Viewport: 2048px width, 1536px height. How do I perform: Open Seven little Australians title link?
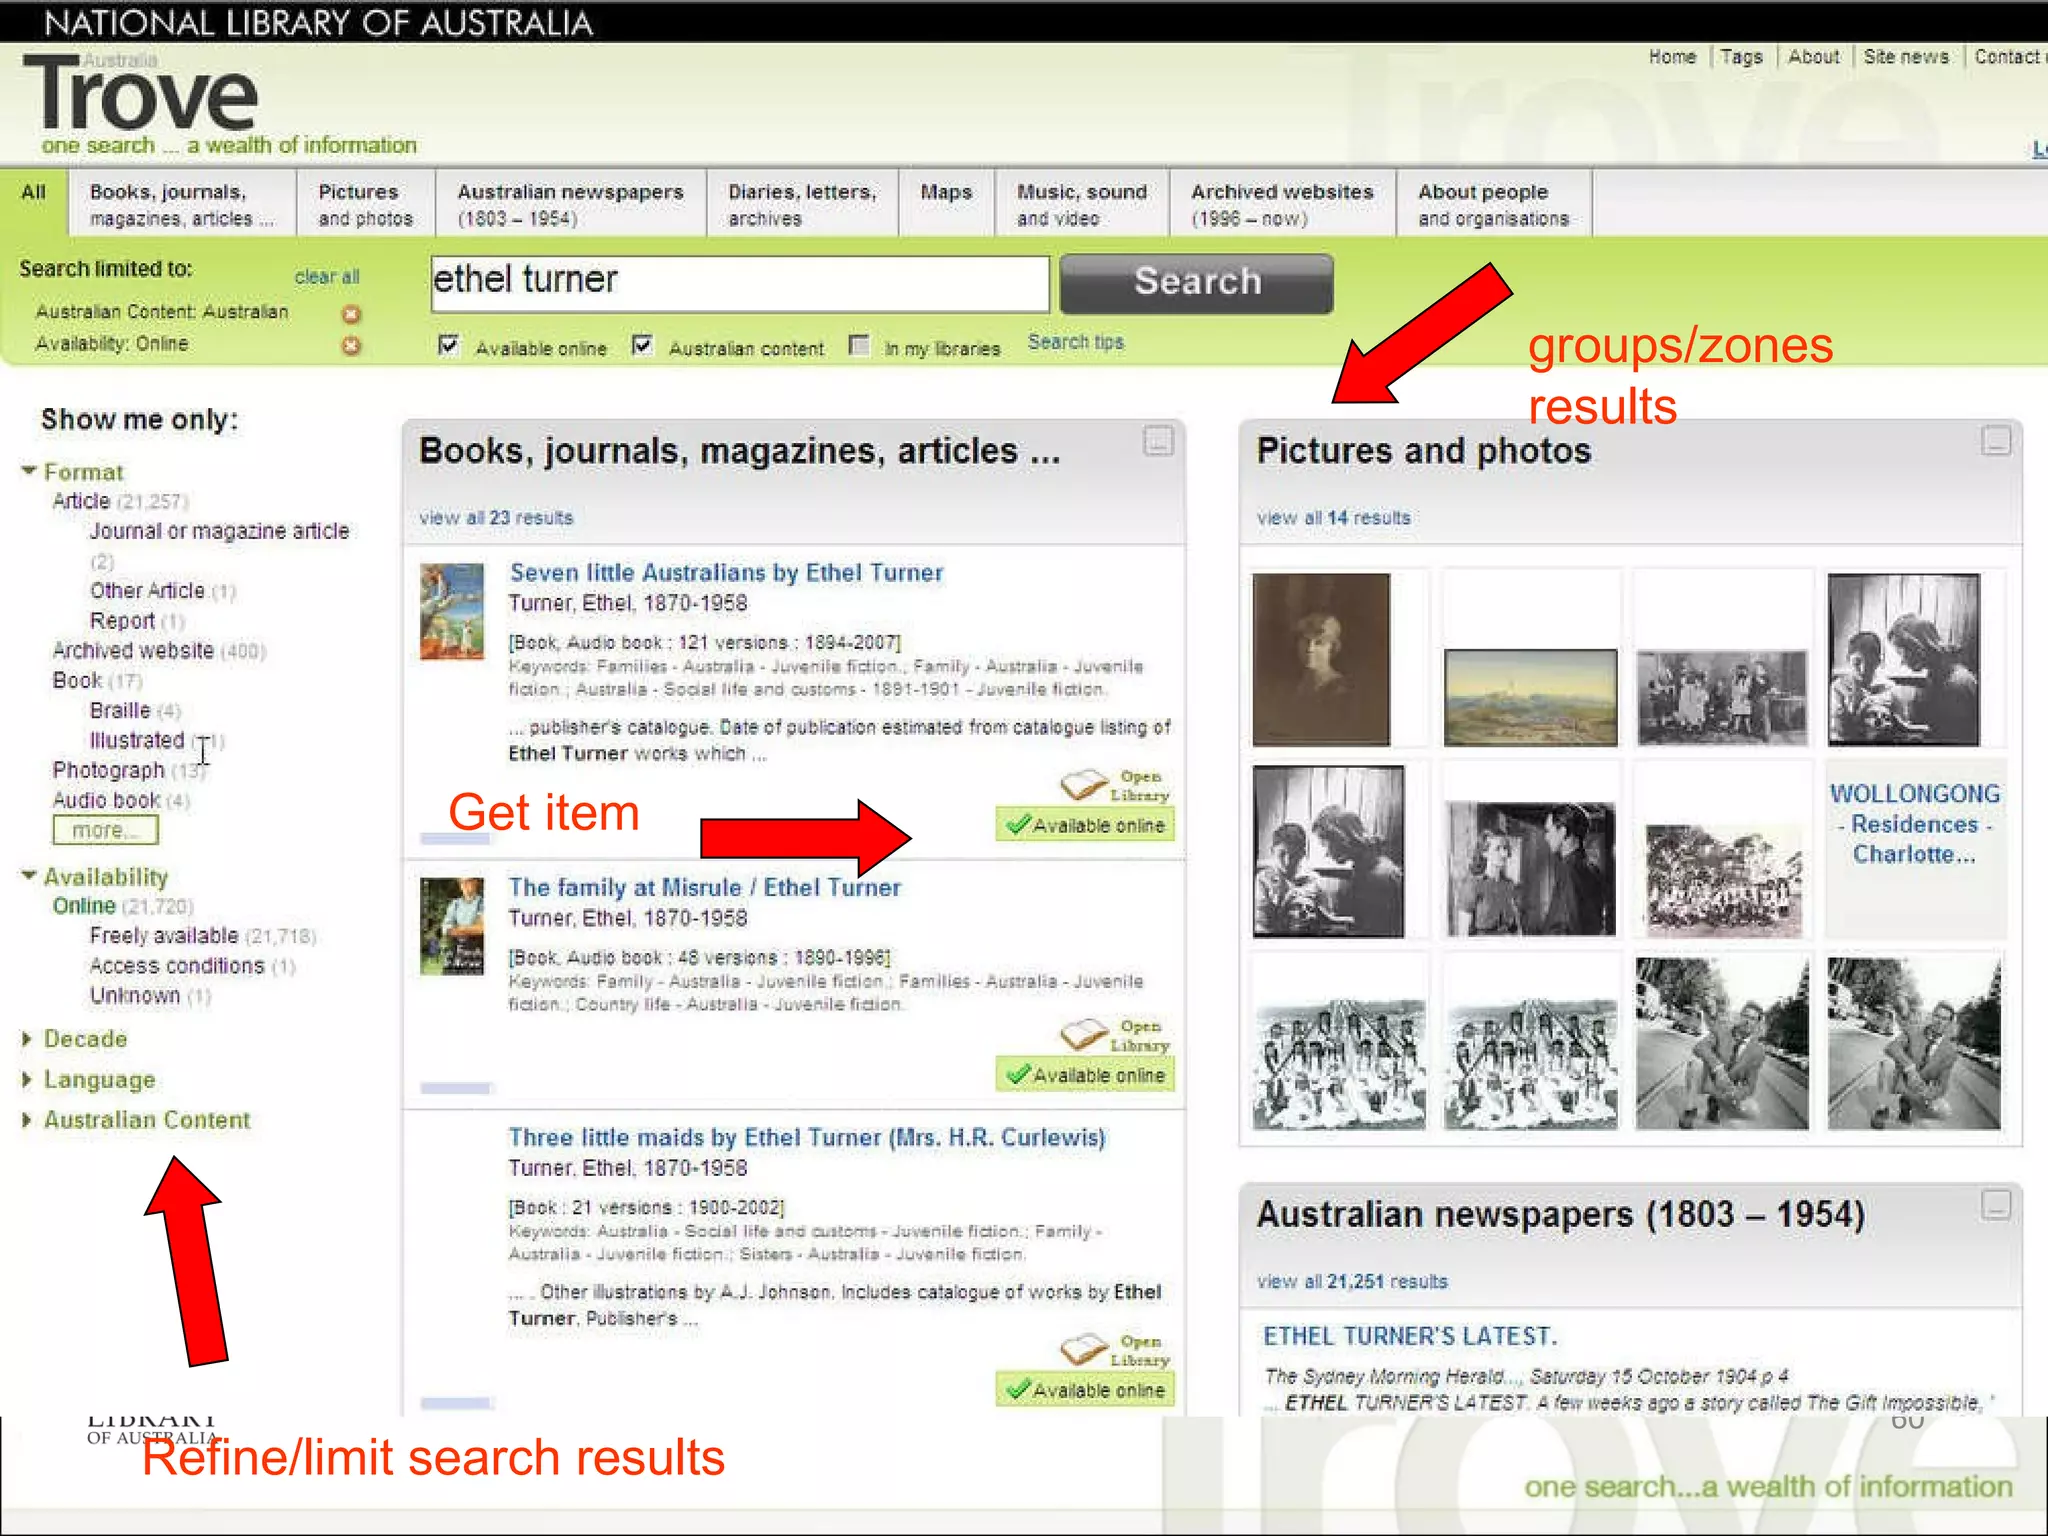click(x=726, y=573)
